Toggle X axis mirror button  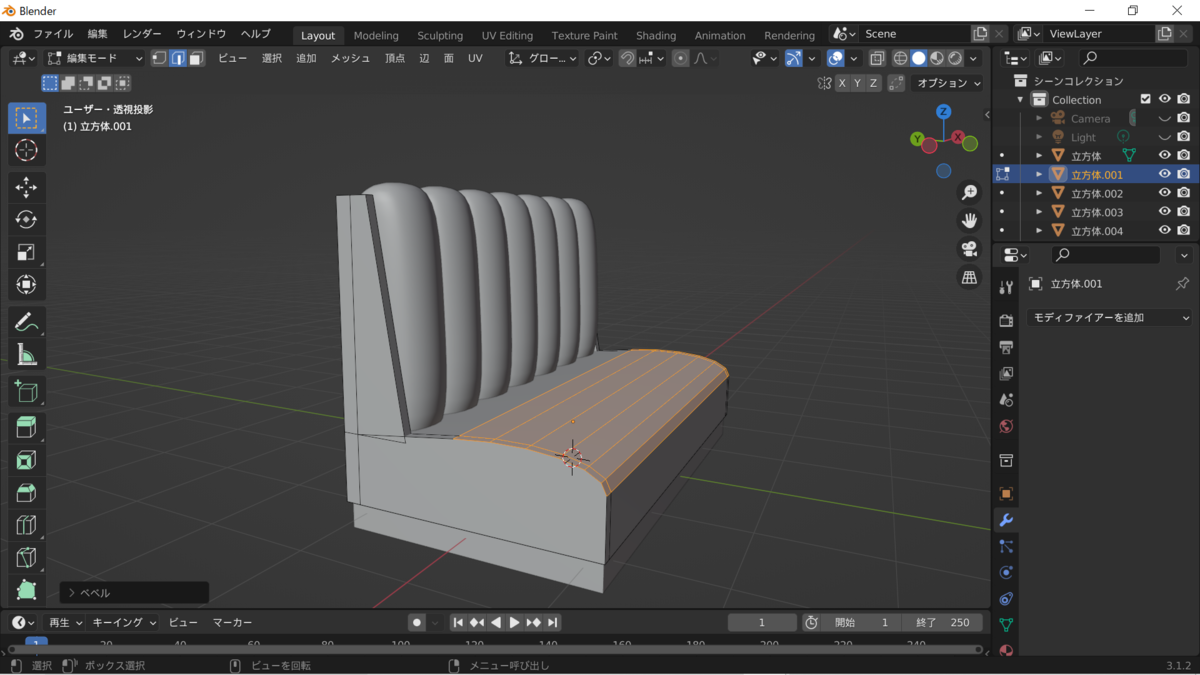(842, 83)
